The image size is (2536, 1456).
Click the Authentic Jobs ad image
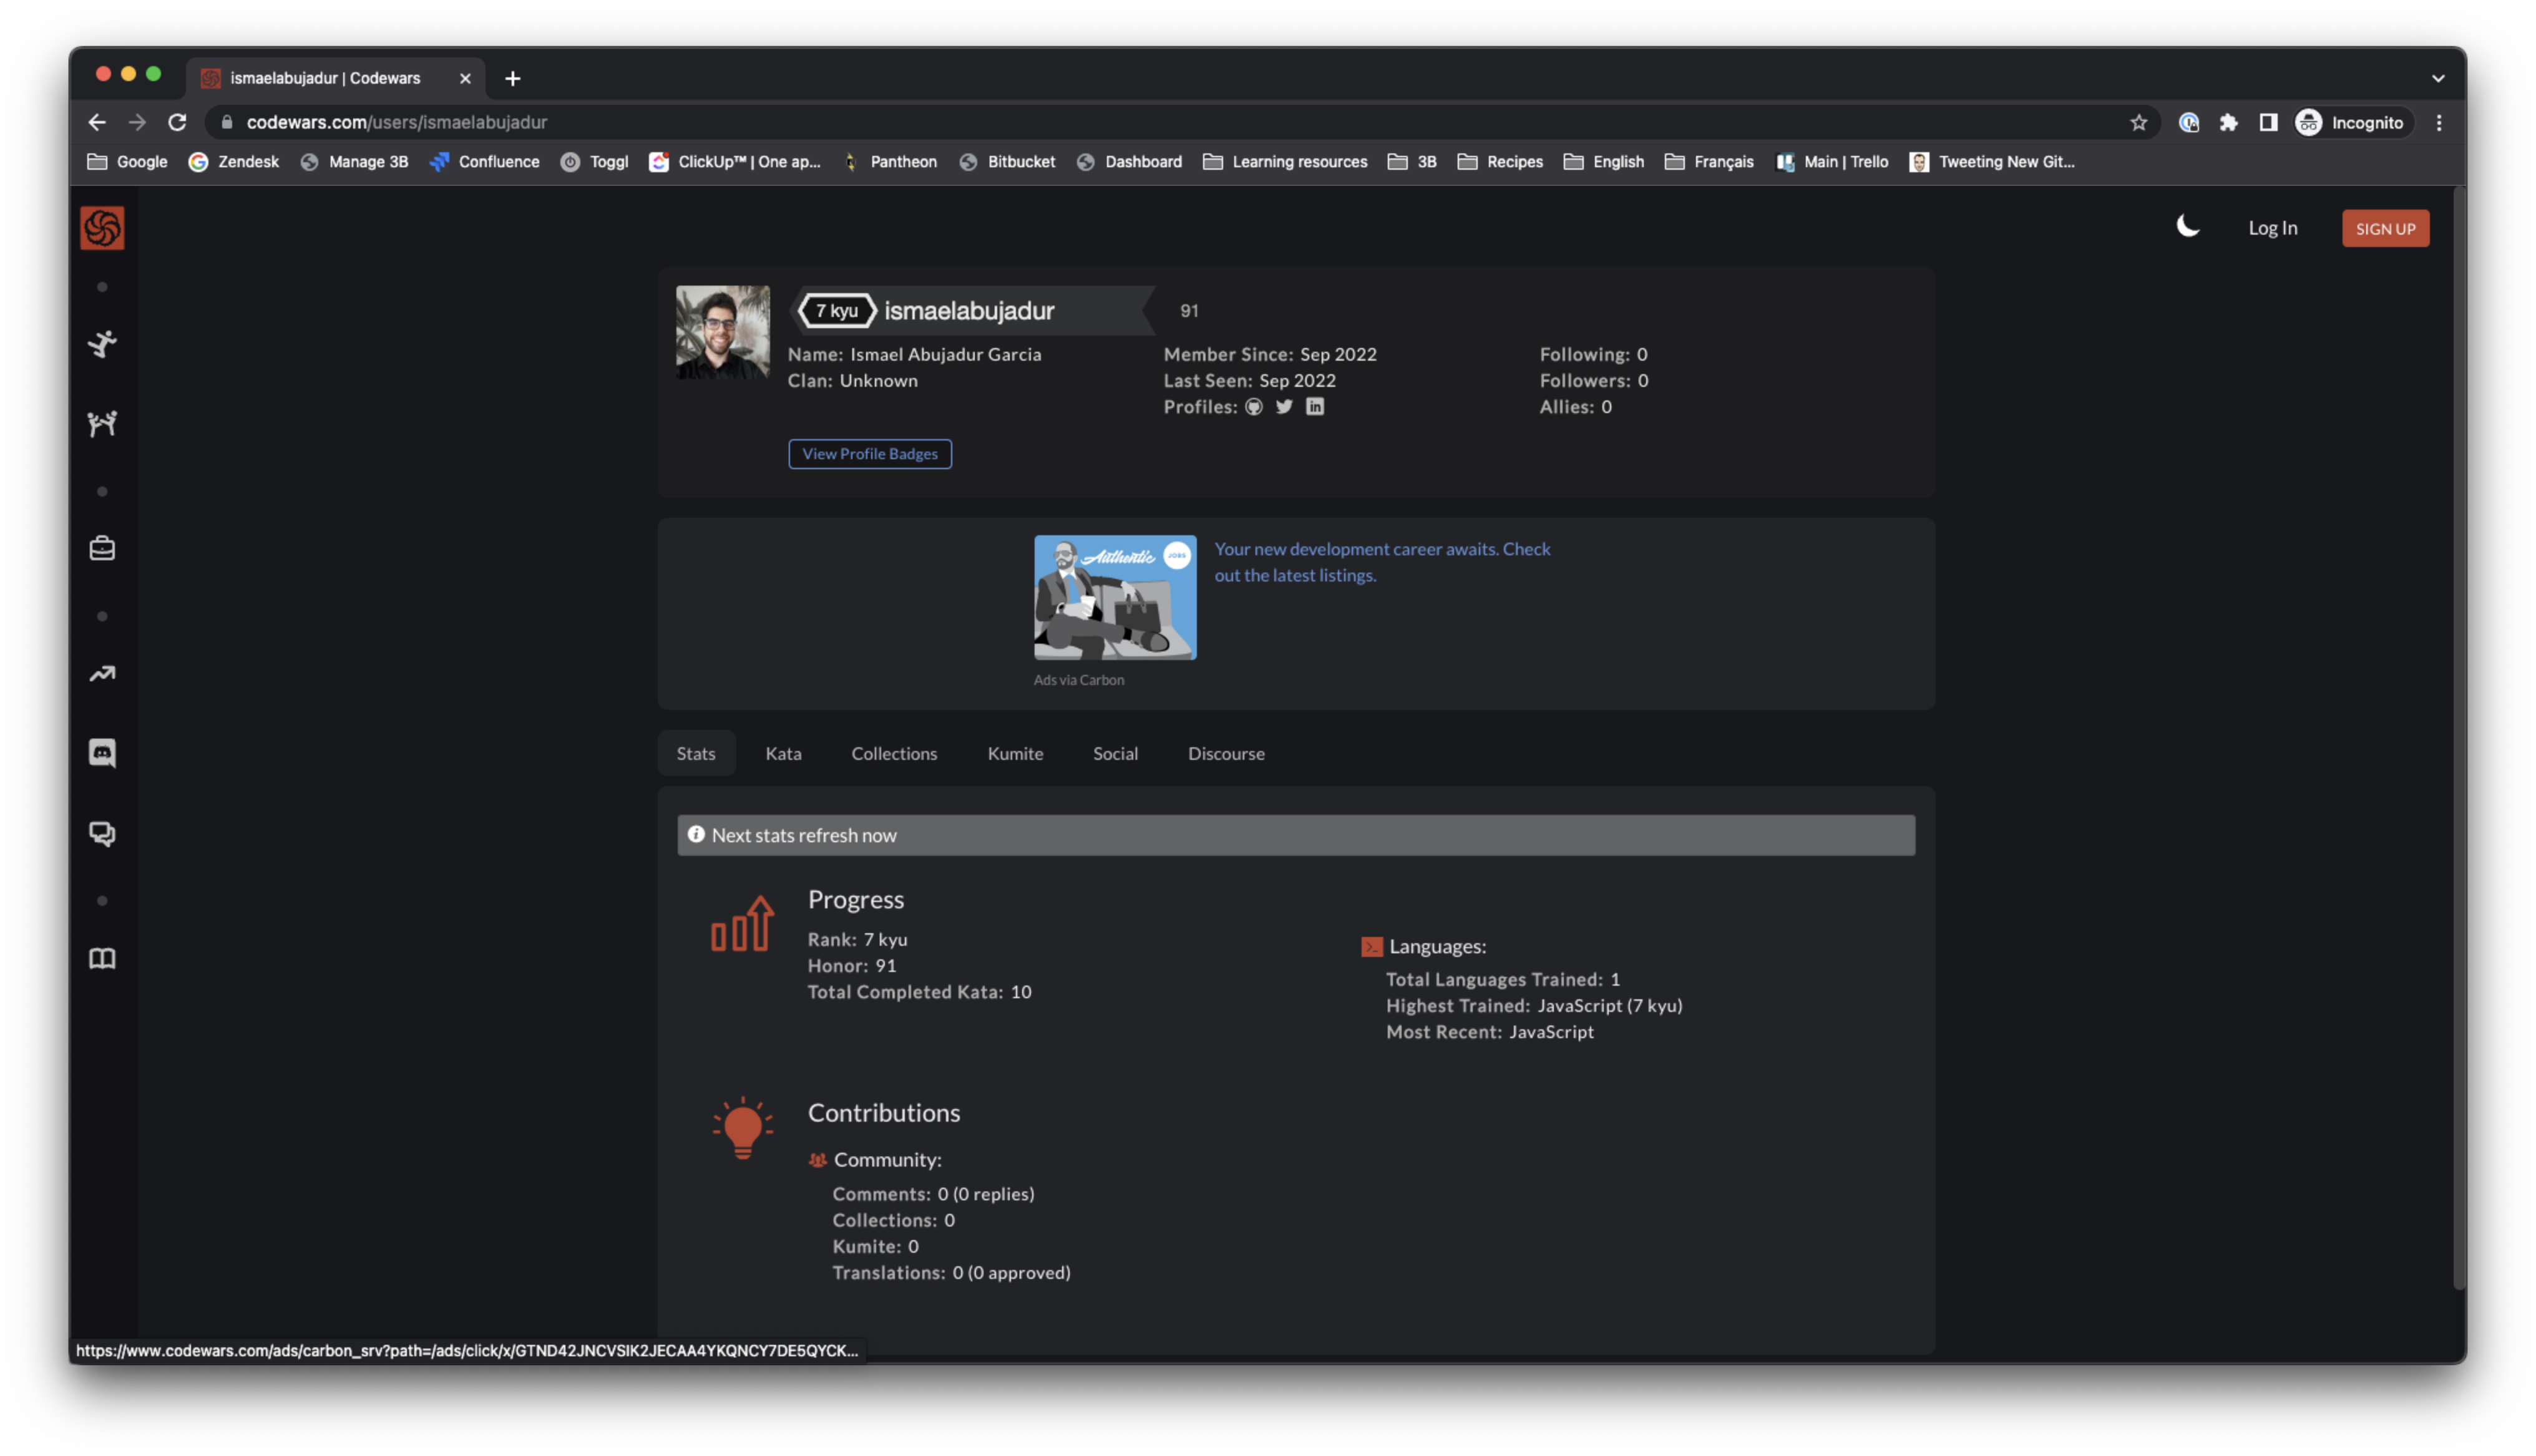[x=1115, y=598]
